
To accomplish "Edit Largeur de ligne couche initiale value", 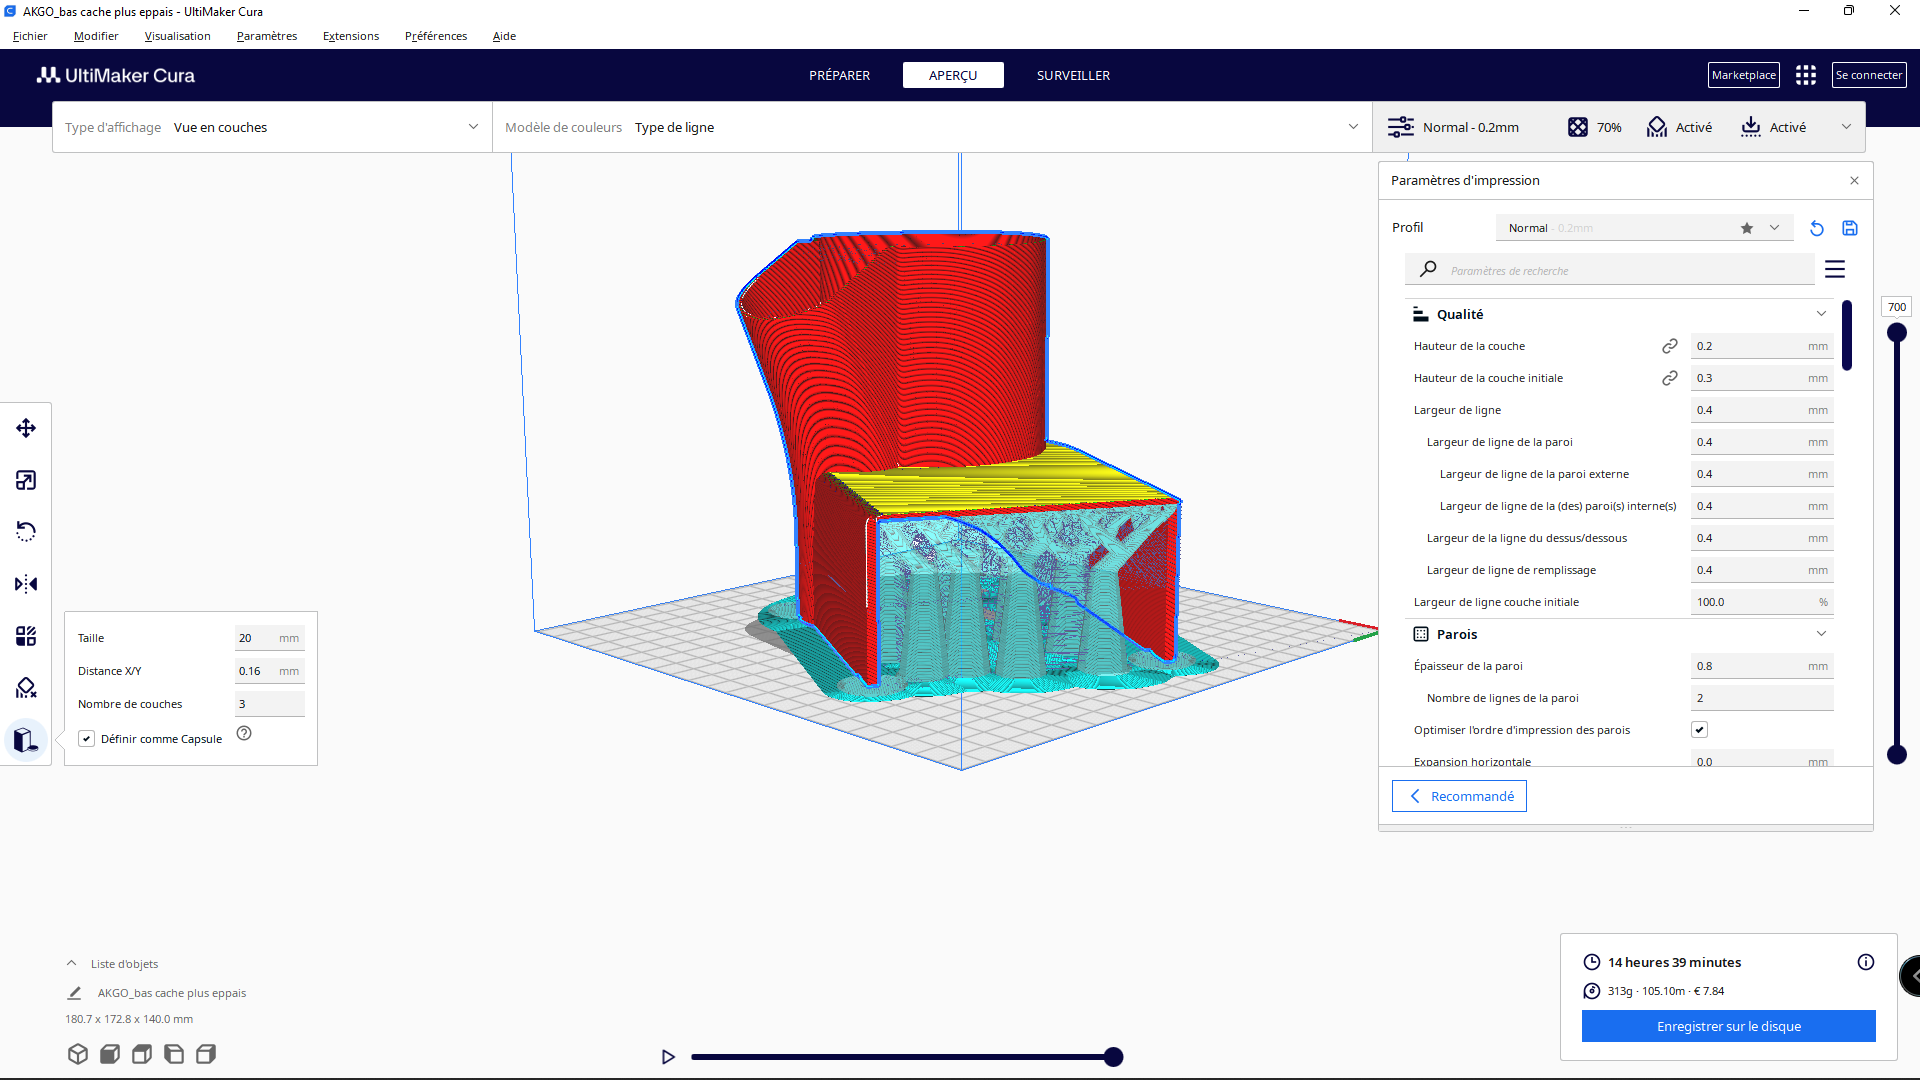I will [1762, 602].
